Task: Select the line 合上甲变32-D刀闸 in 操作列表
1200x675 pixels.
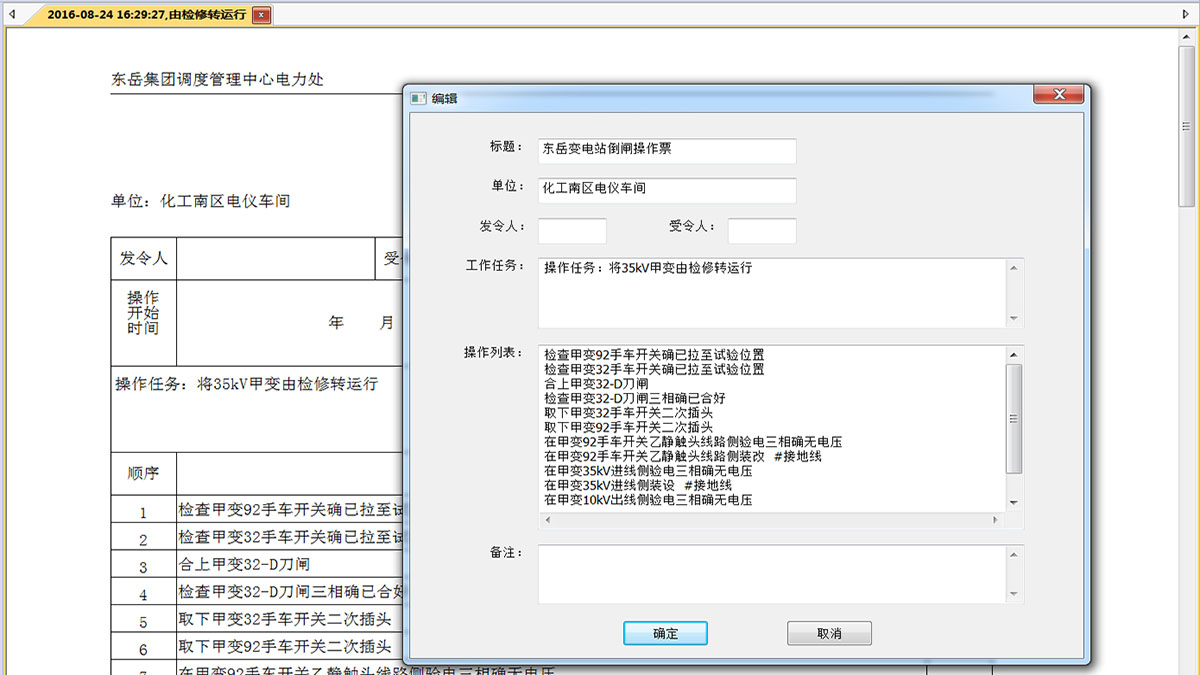Action: tap(596, 383)
